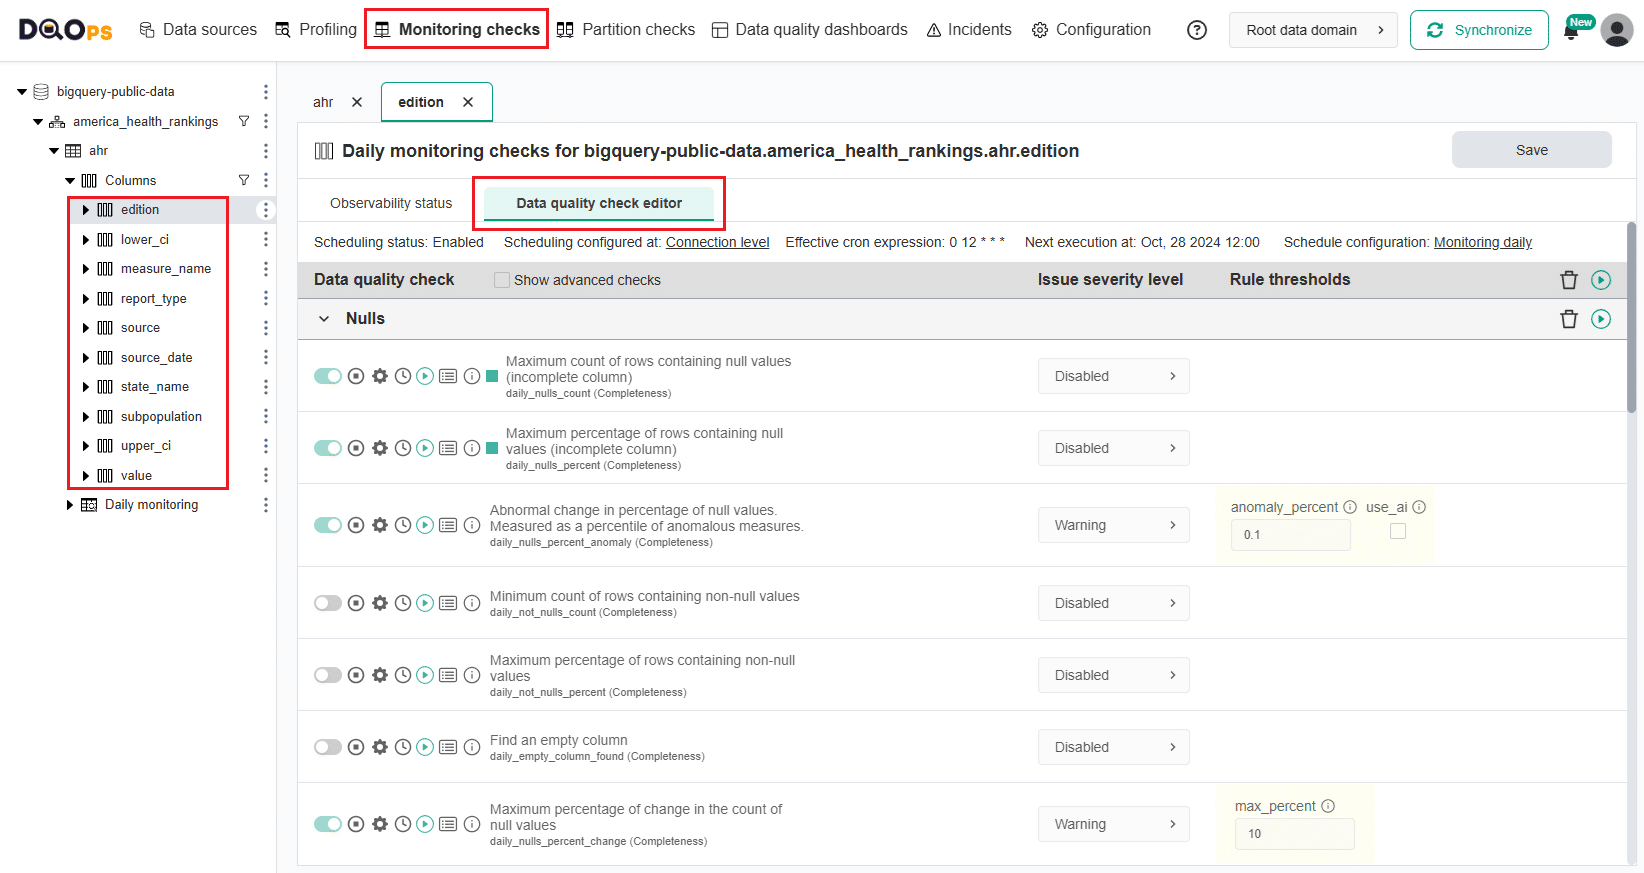Go to Partition checks

click(x=626, y=30)
